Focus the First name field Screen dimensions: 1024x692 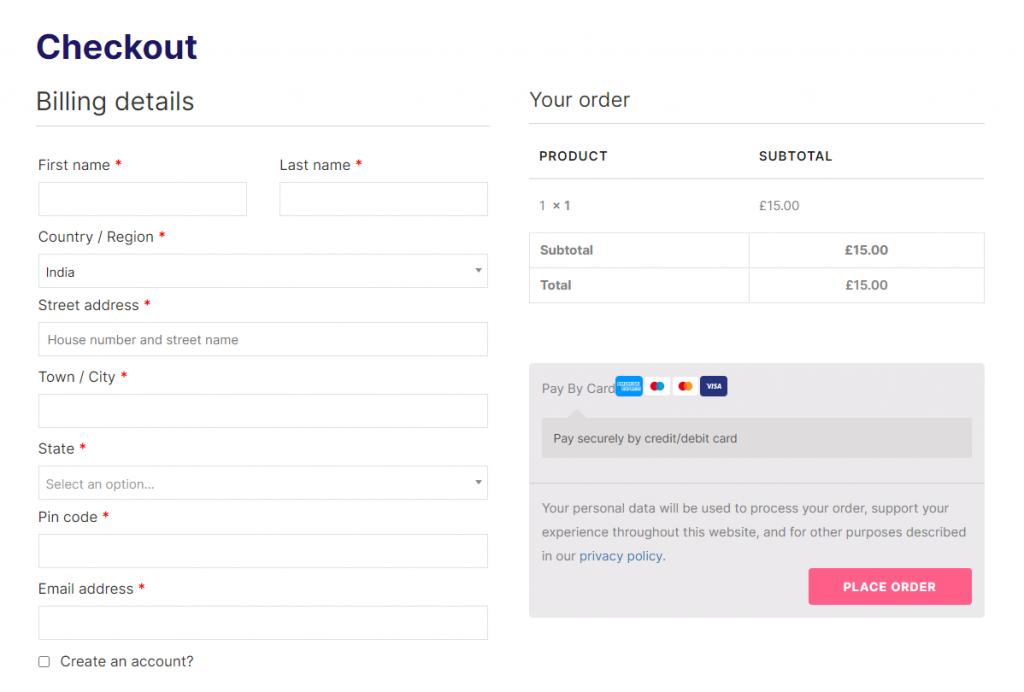click(142, 199)
